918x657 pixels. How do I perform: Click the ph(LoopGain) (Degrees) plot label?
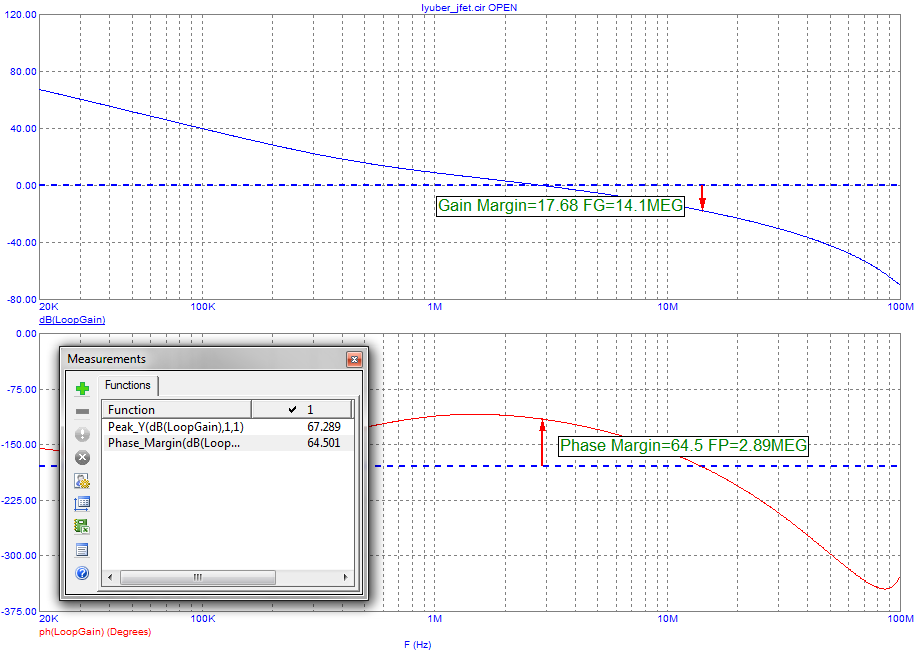(95, 632)
